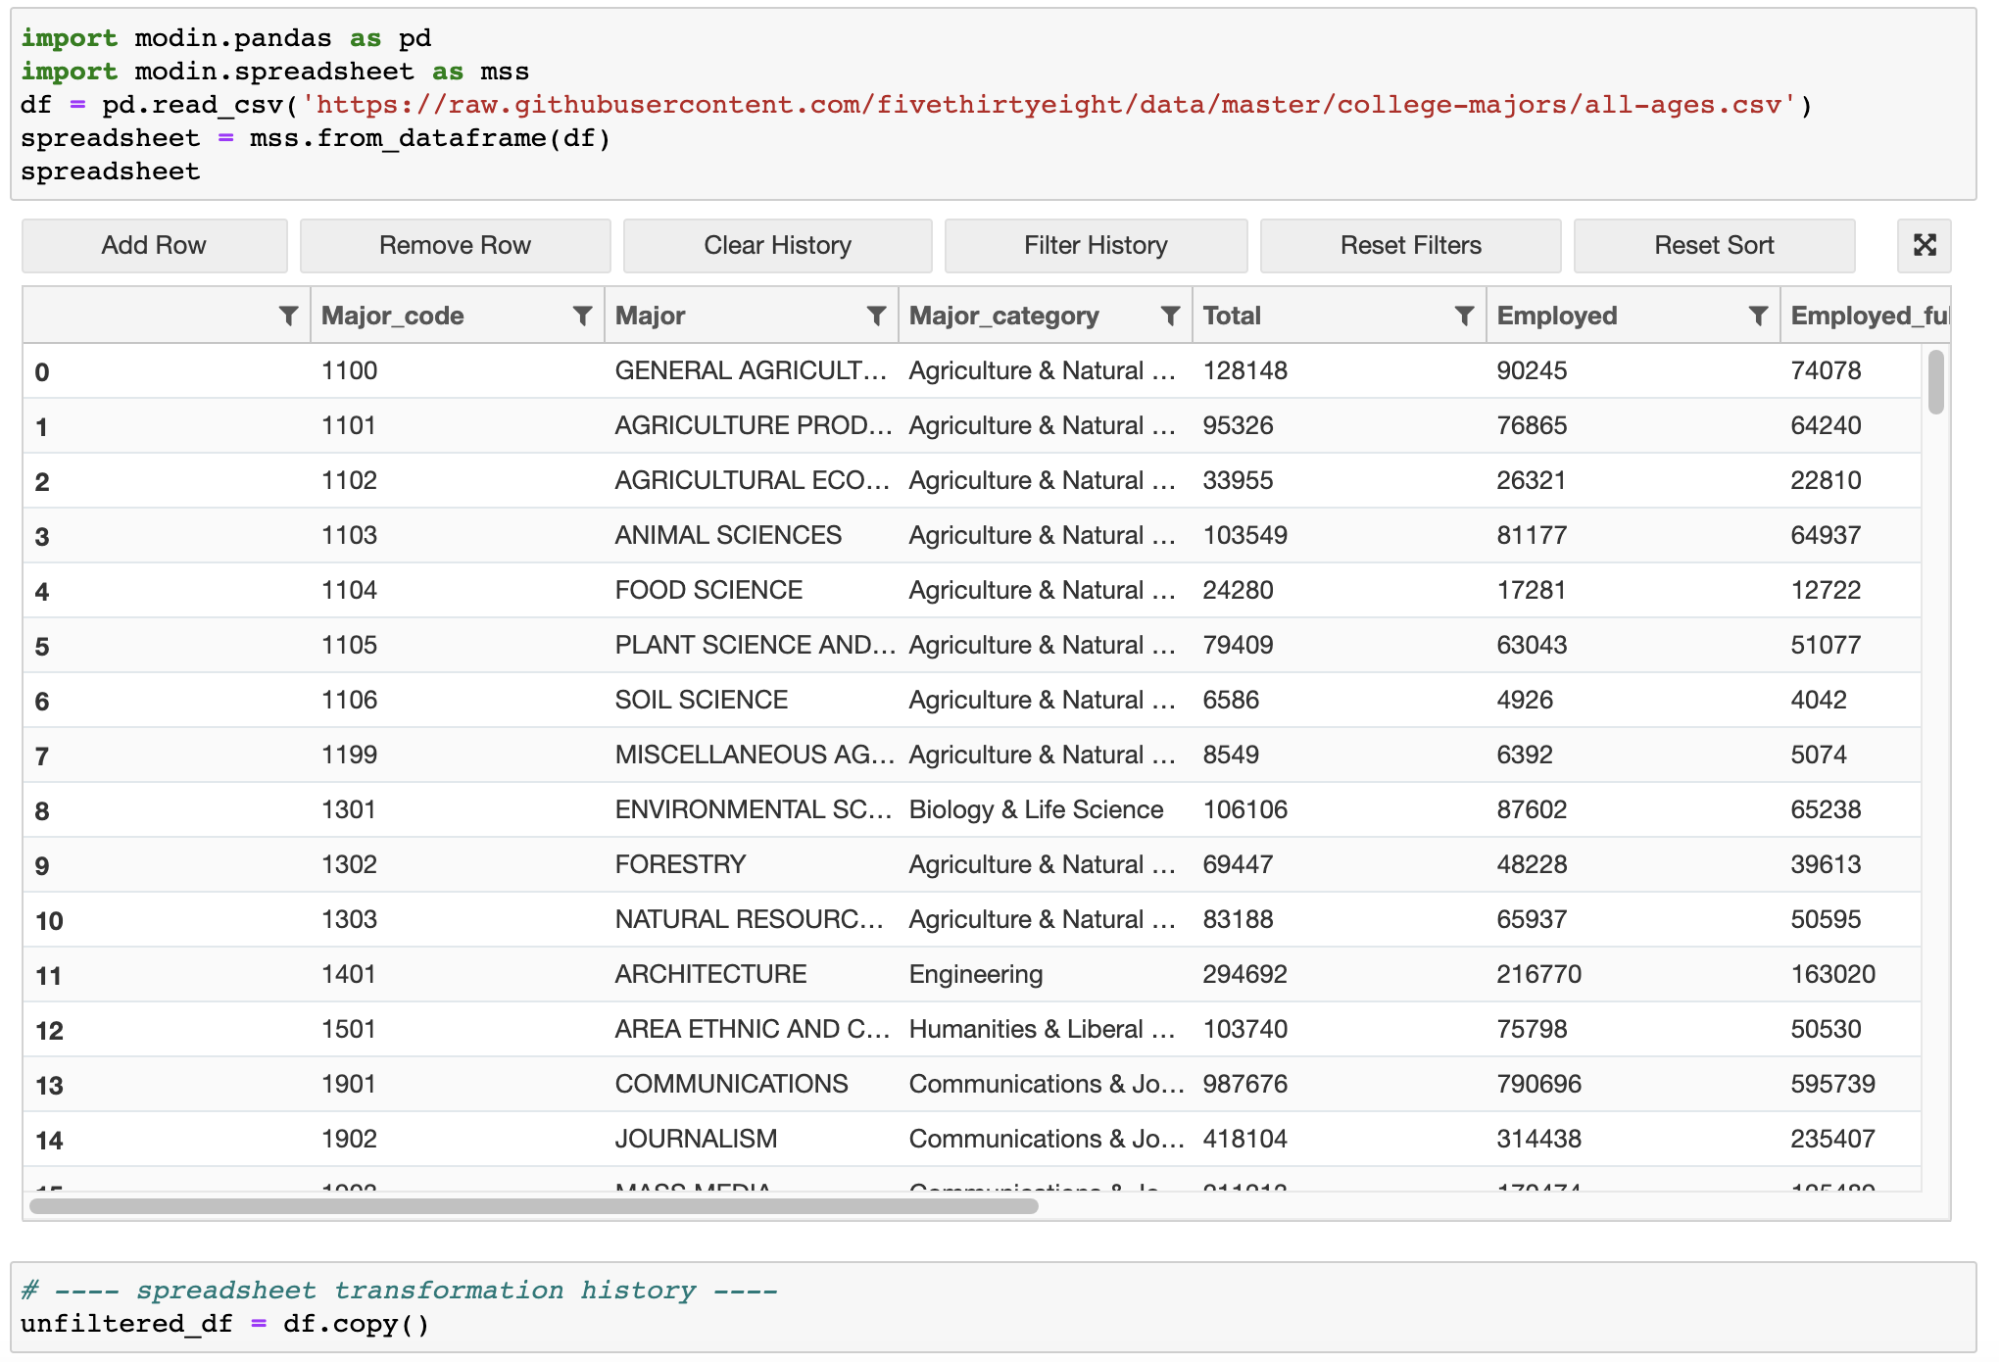
Task: Click the Filter History button
Action: click(x=1096, y=245)
